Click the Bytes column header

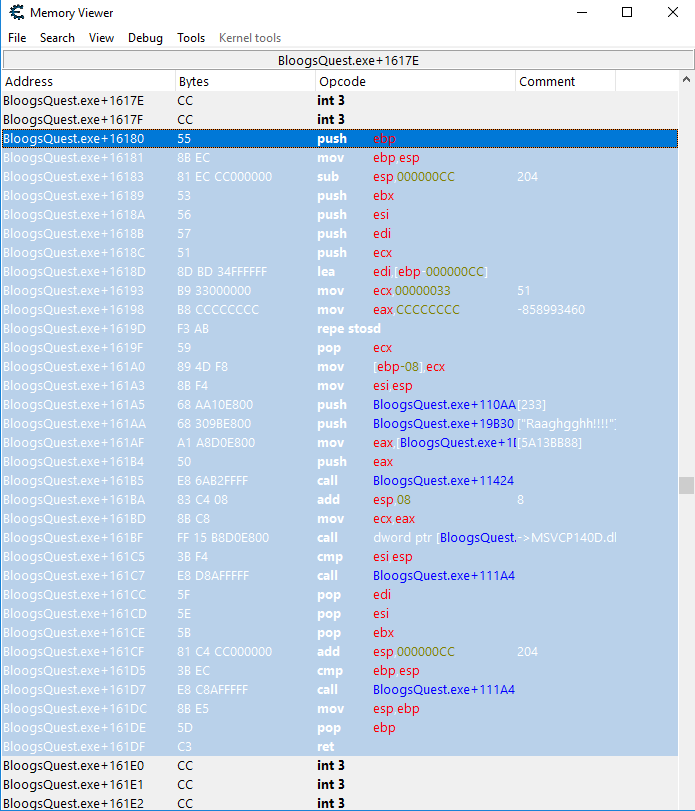[246, 81]
